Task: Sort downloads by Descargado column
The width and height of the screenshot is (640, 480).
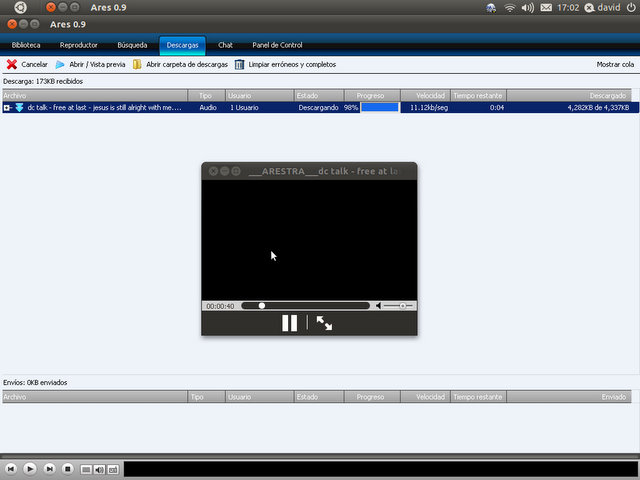Action: click(x=569, y=96)
